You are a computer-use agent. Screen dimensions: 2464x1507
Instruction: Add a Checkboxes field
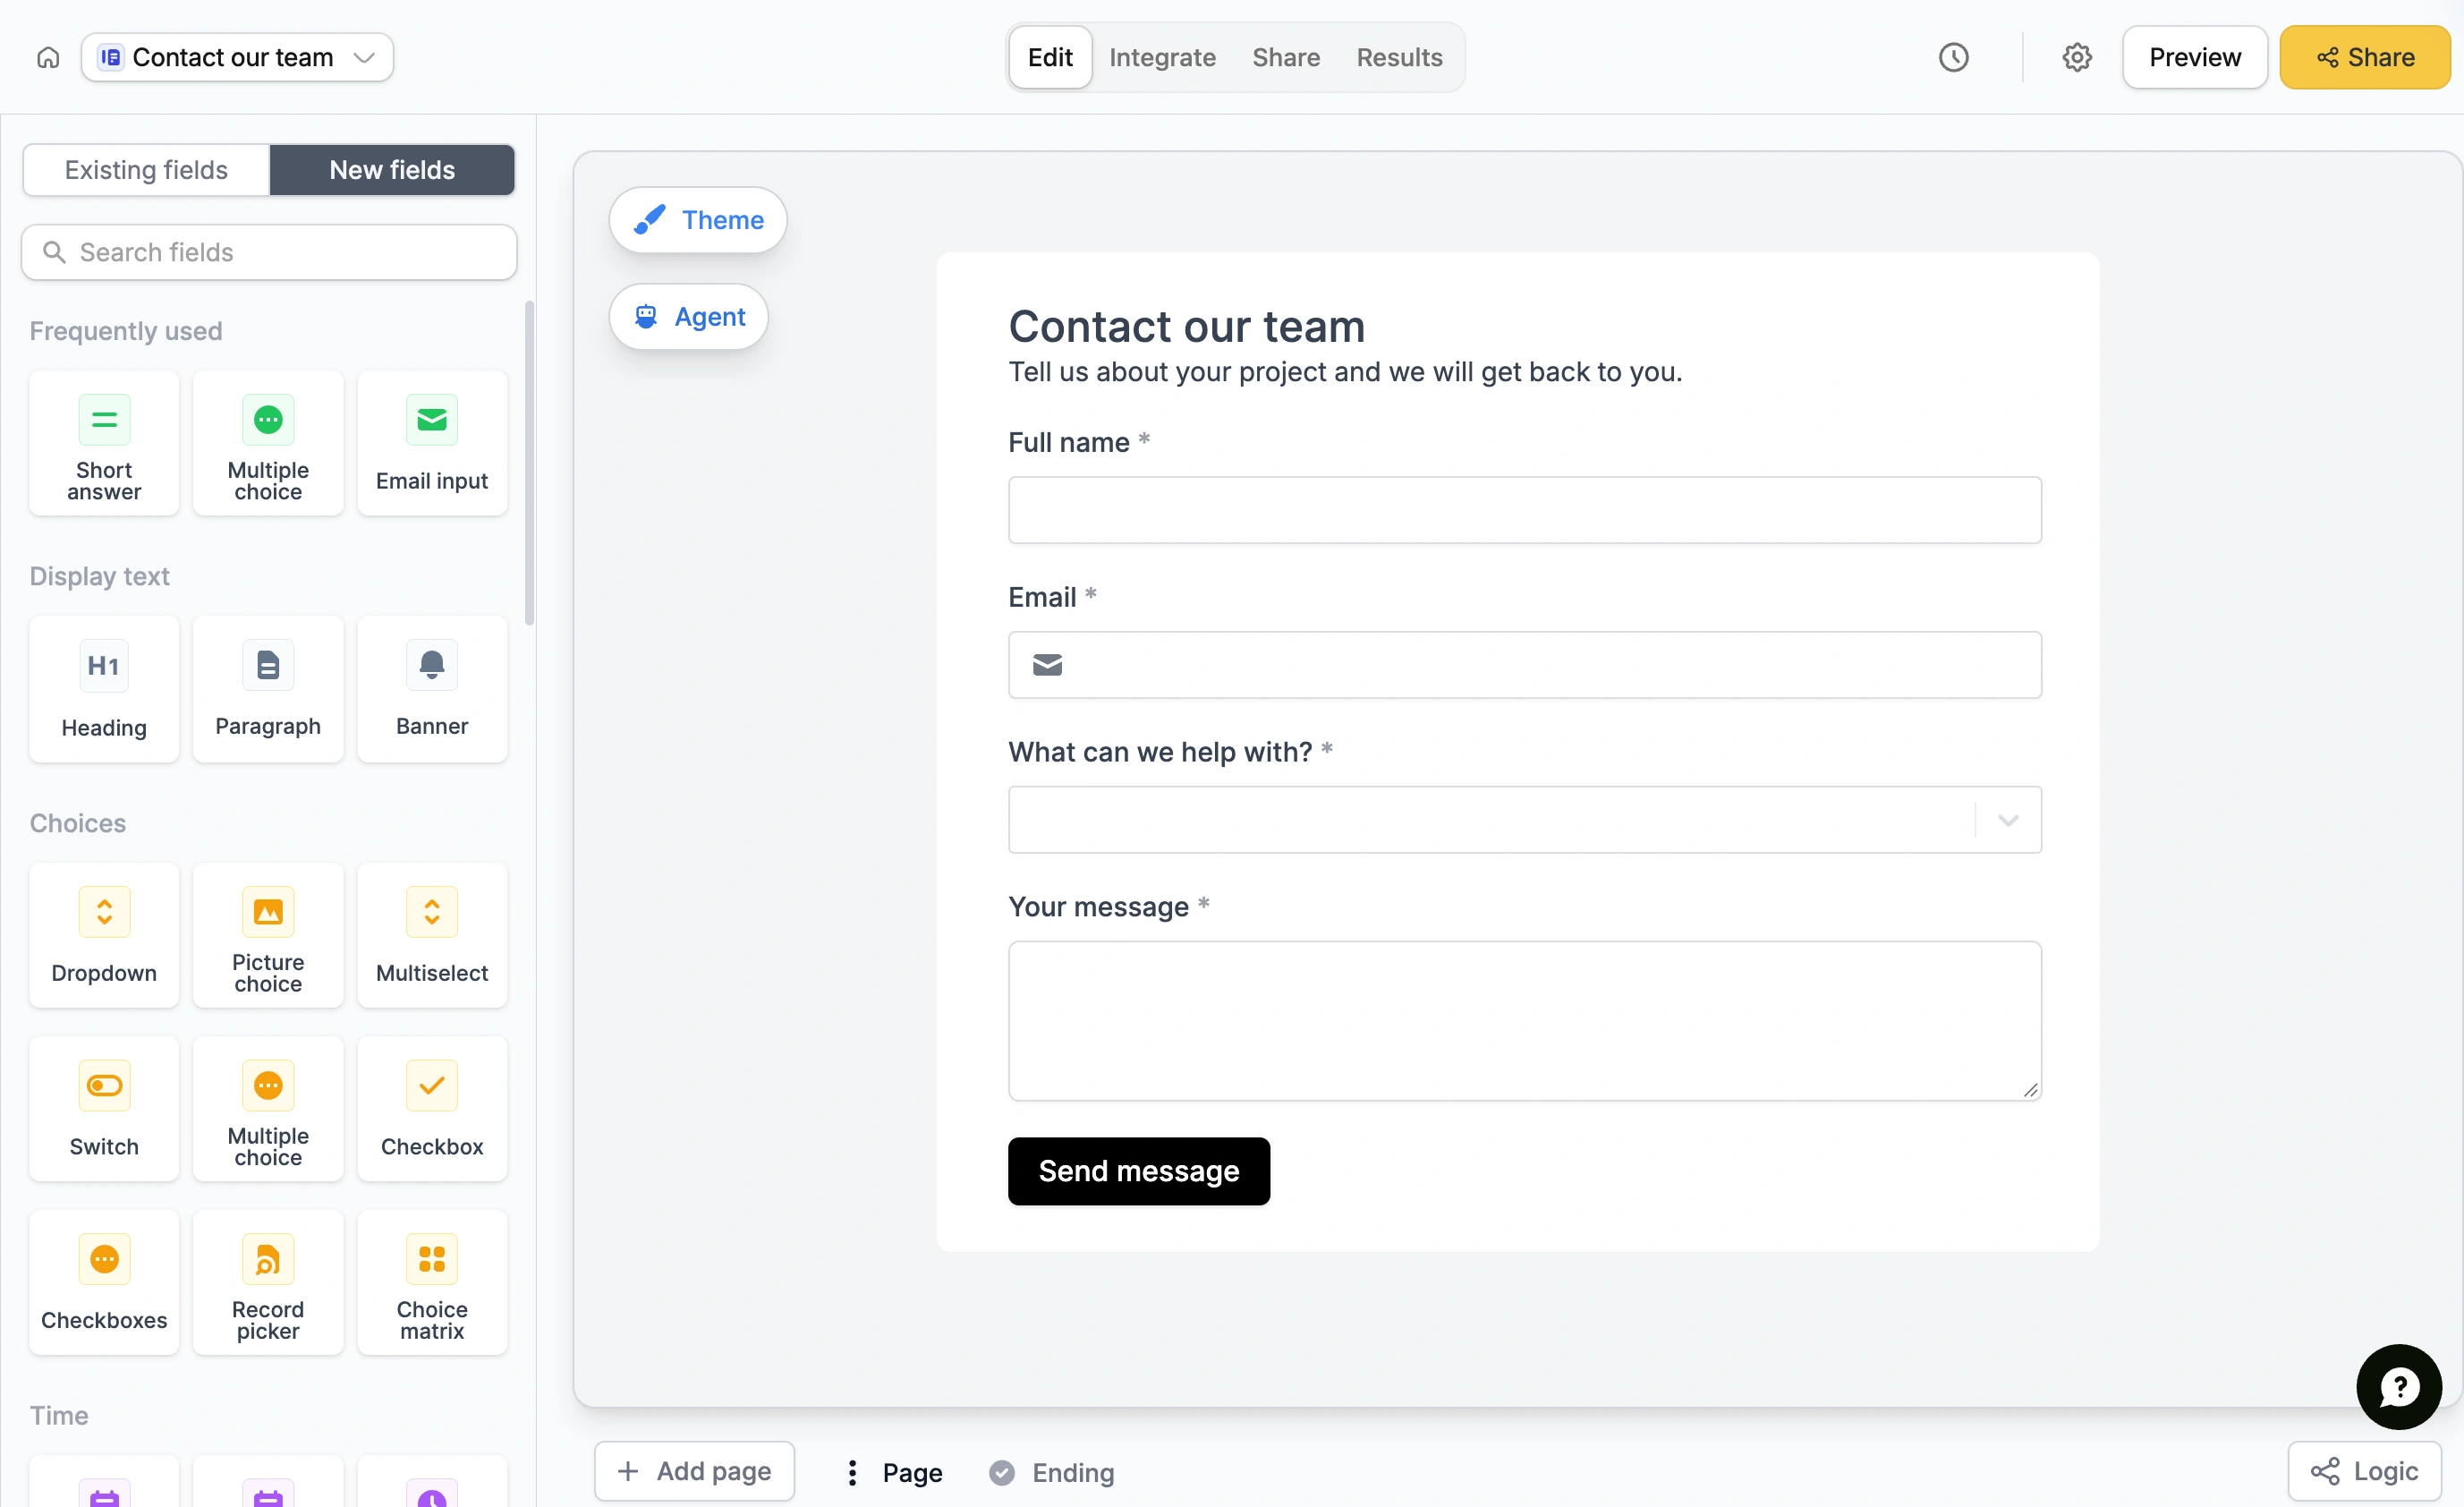pos(104,1283)
